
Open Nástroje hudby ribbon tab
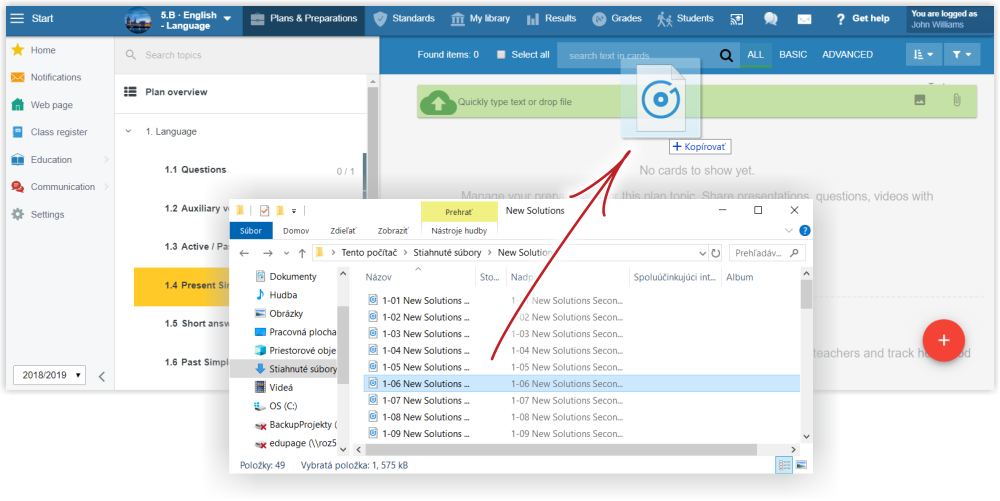459,231
